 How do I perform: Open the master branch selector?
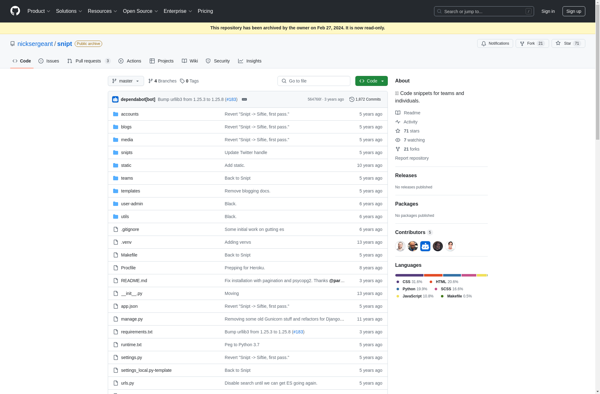tap(126, 81)
